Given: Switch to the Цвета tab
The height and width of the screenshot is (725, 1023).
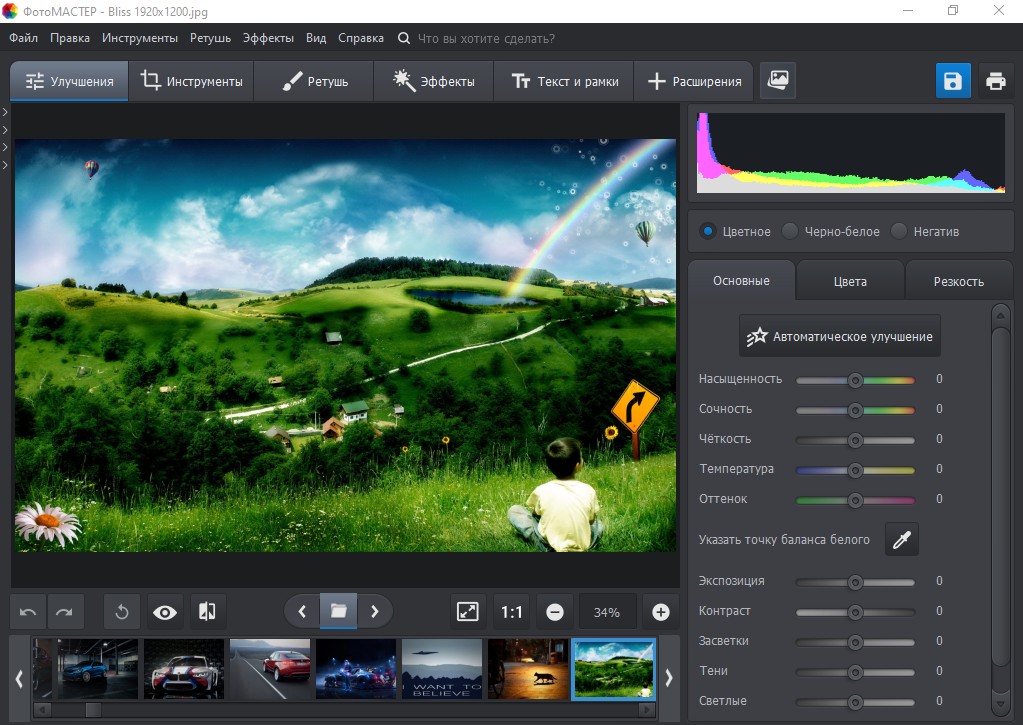Looking at the screenshot, I should 850,281.
